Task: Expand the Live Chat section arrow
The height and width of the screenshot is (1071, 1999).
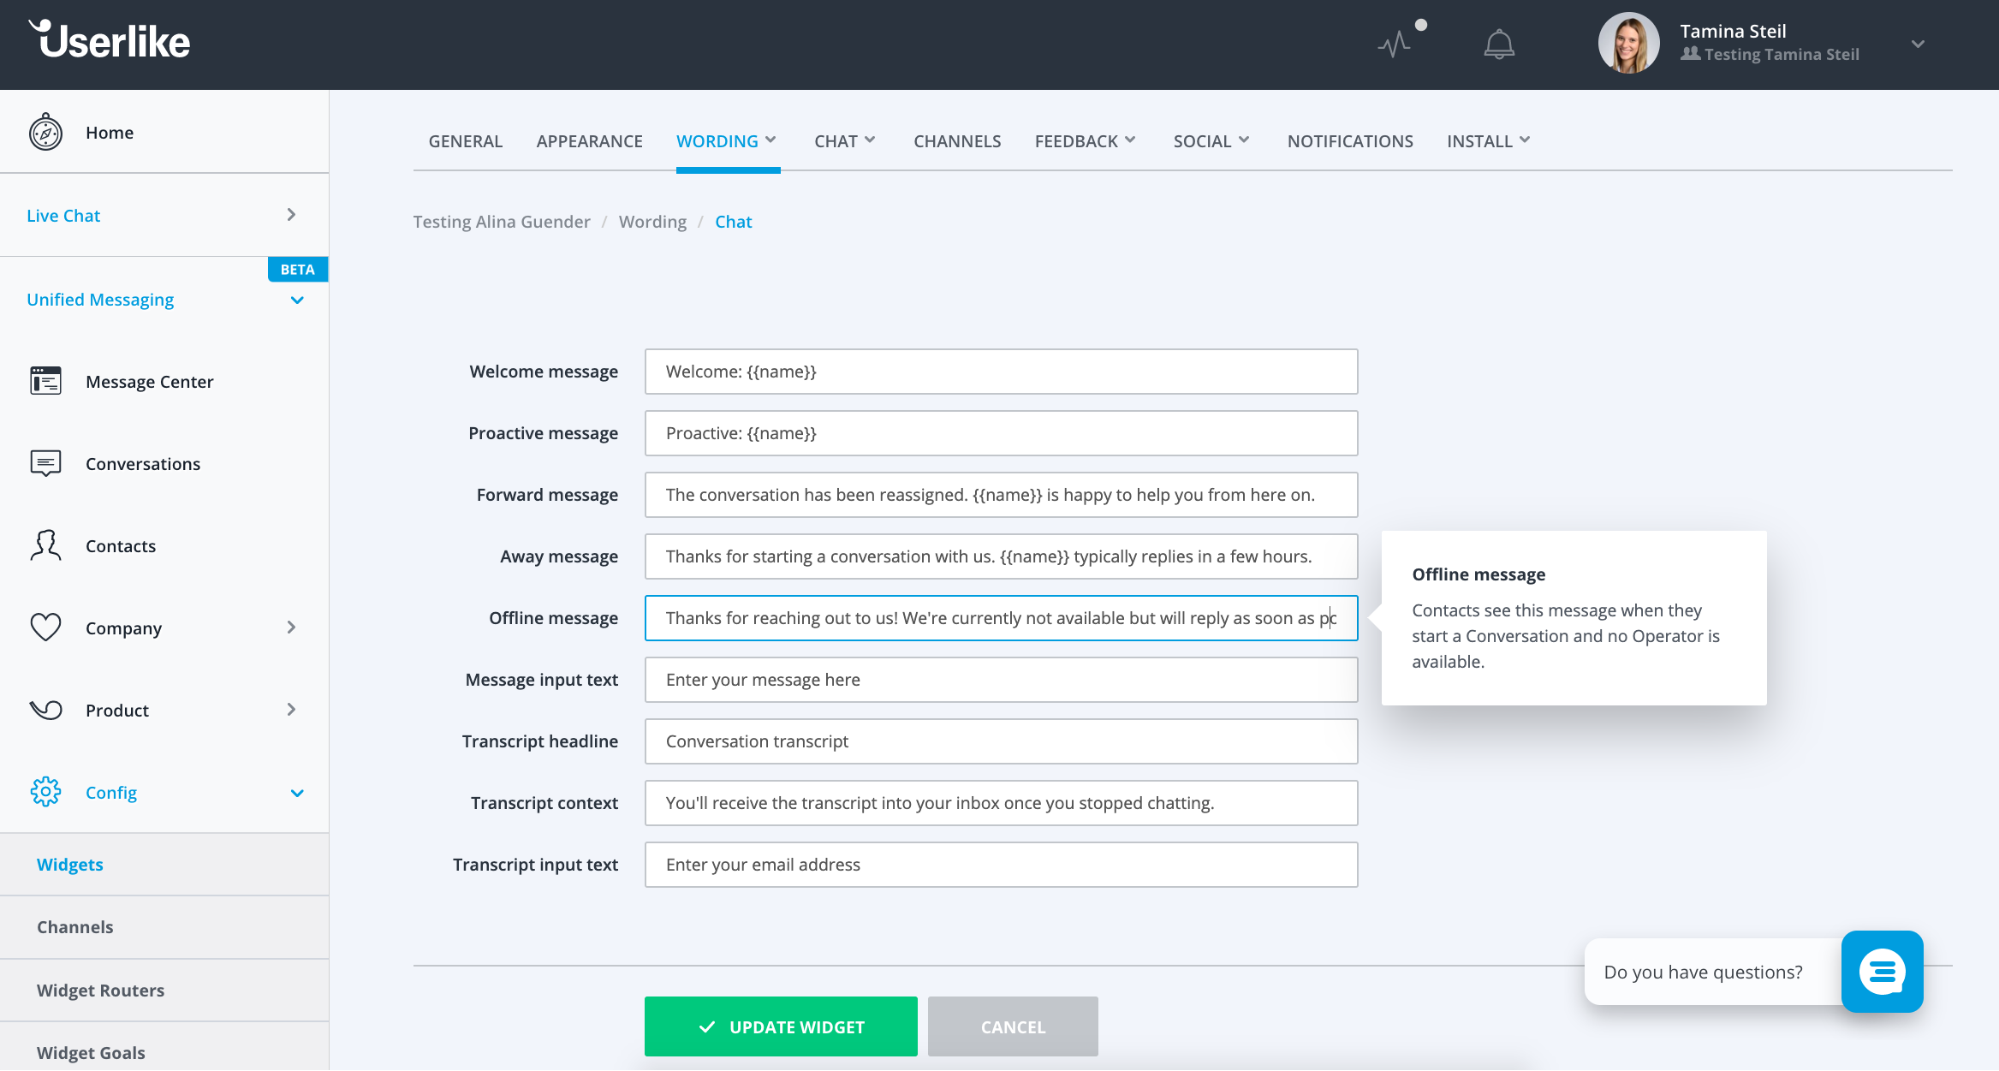Action: (x=291, y=215)
